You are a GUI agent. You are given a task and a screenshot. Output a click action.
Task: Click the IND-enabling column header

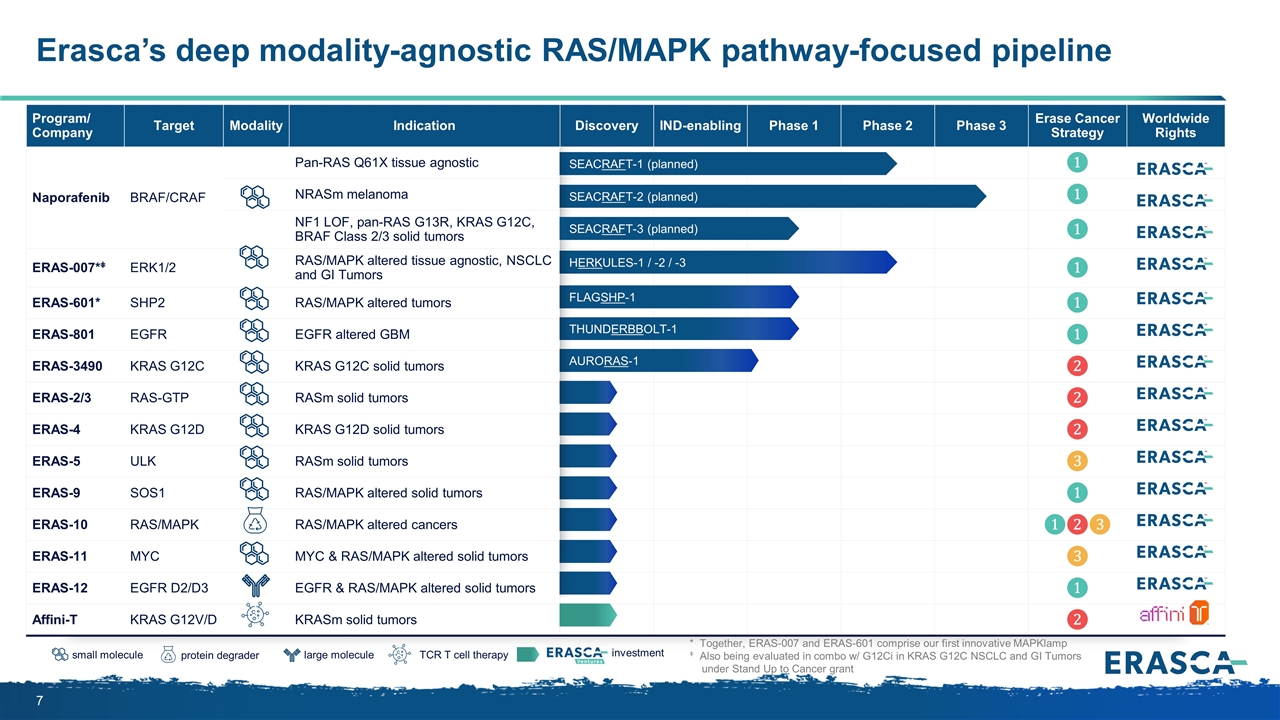(700, 125)
